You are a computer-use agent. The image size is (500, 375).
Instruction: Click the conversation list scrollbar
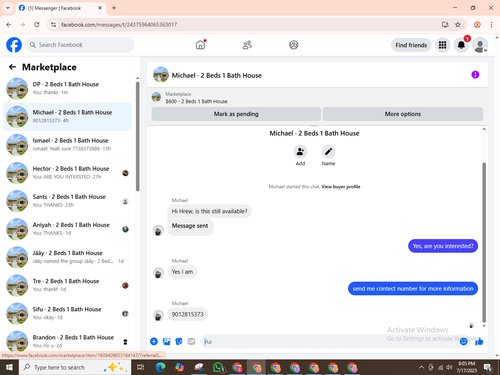tap(137, 137)
